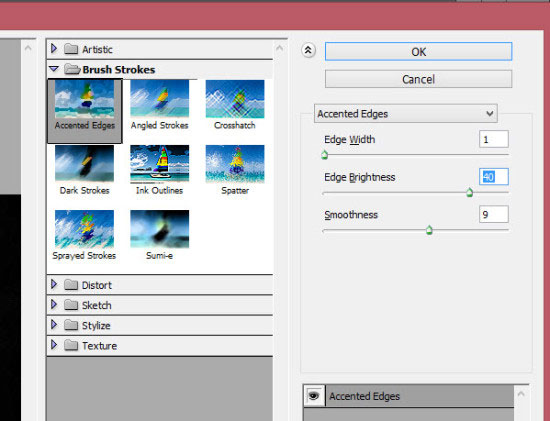Click the Texture category label
This screenshot has height=421, width=550.
99,346
